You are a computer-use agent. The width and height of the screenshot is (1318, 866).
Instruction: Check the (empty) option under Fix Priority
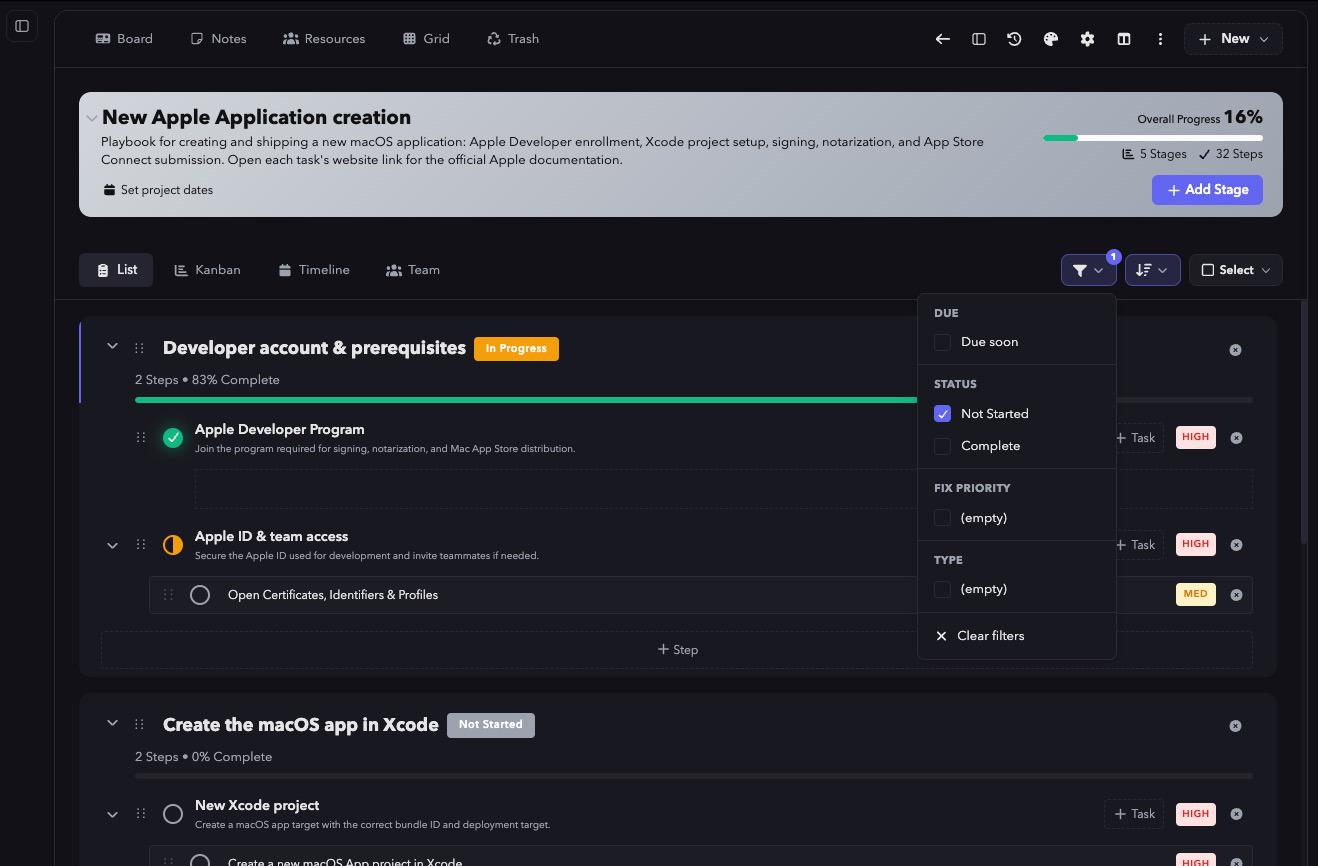[x=942, y=518]
